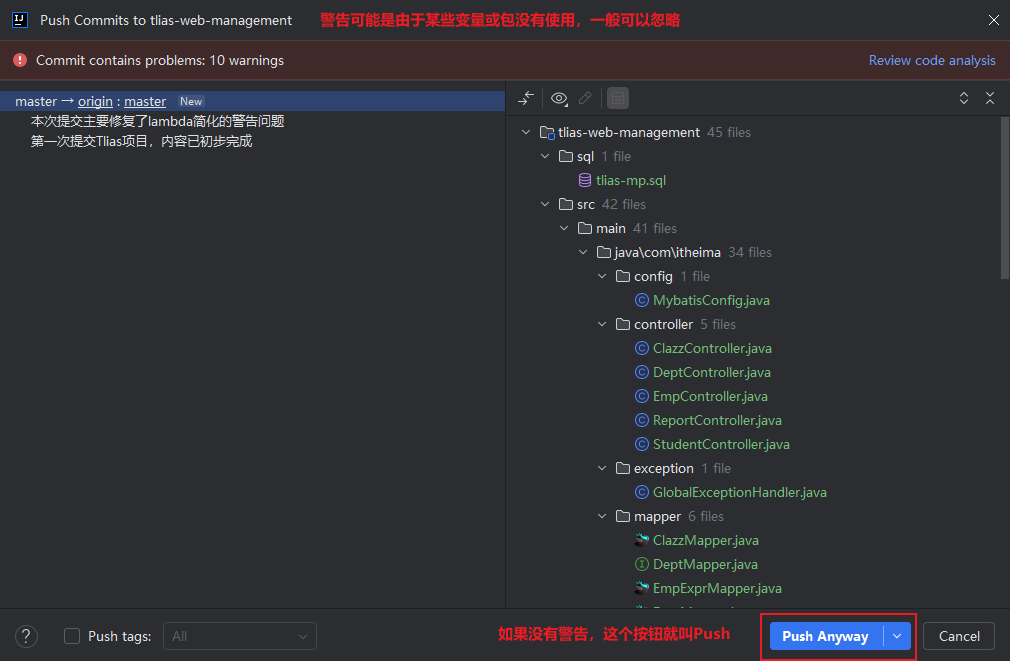
Task: Collapse java\com\itheima folder chevron
Action: click(x=583, y=252)
